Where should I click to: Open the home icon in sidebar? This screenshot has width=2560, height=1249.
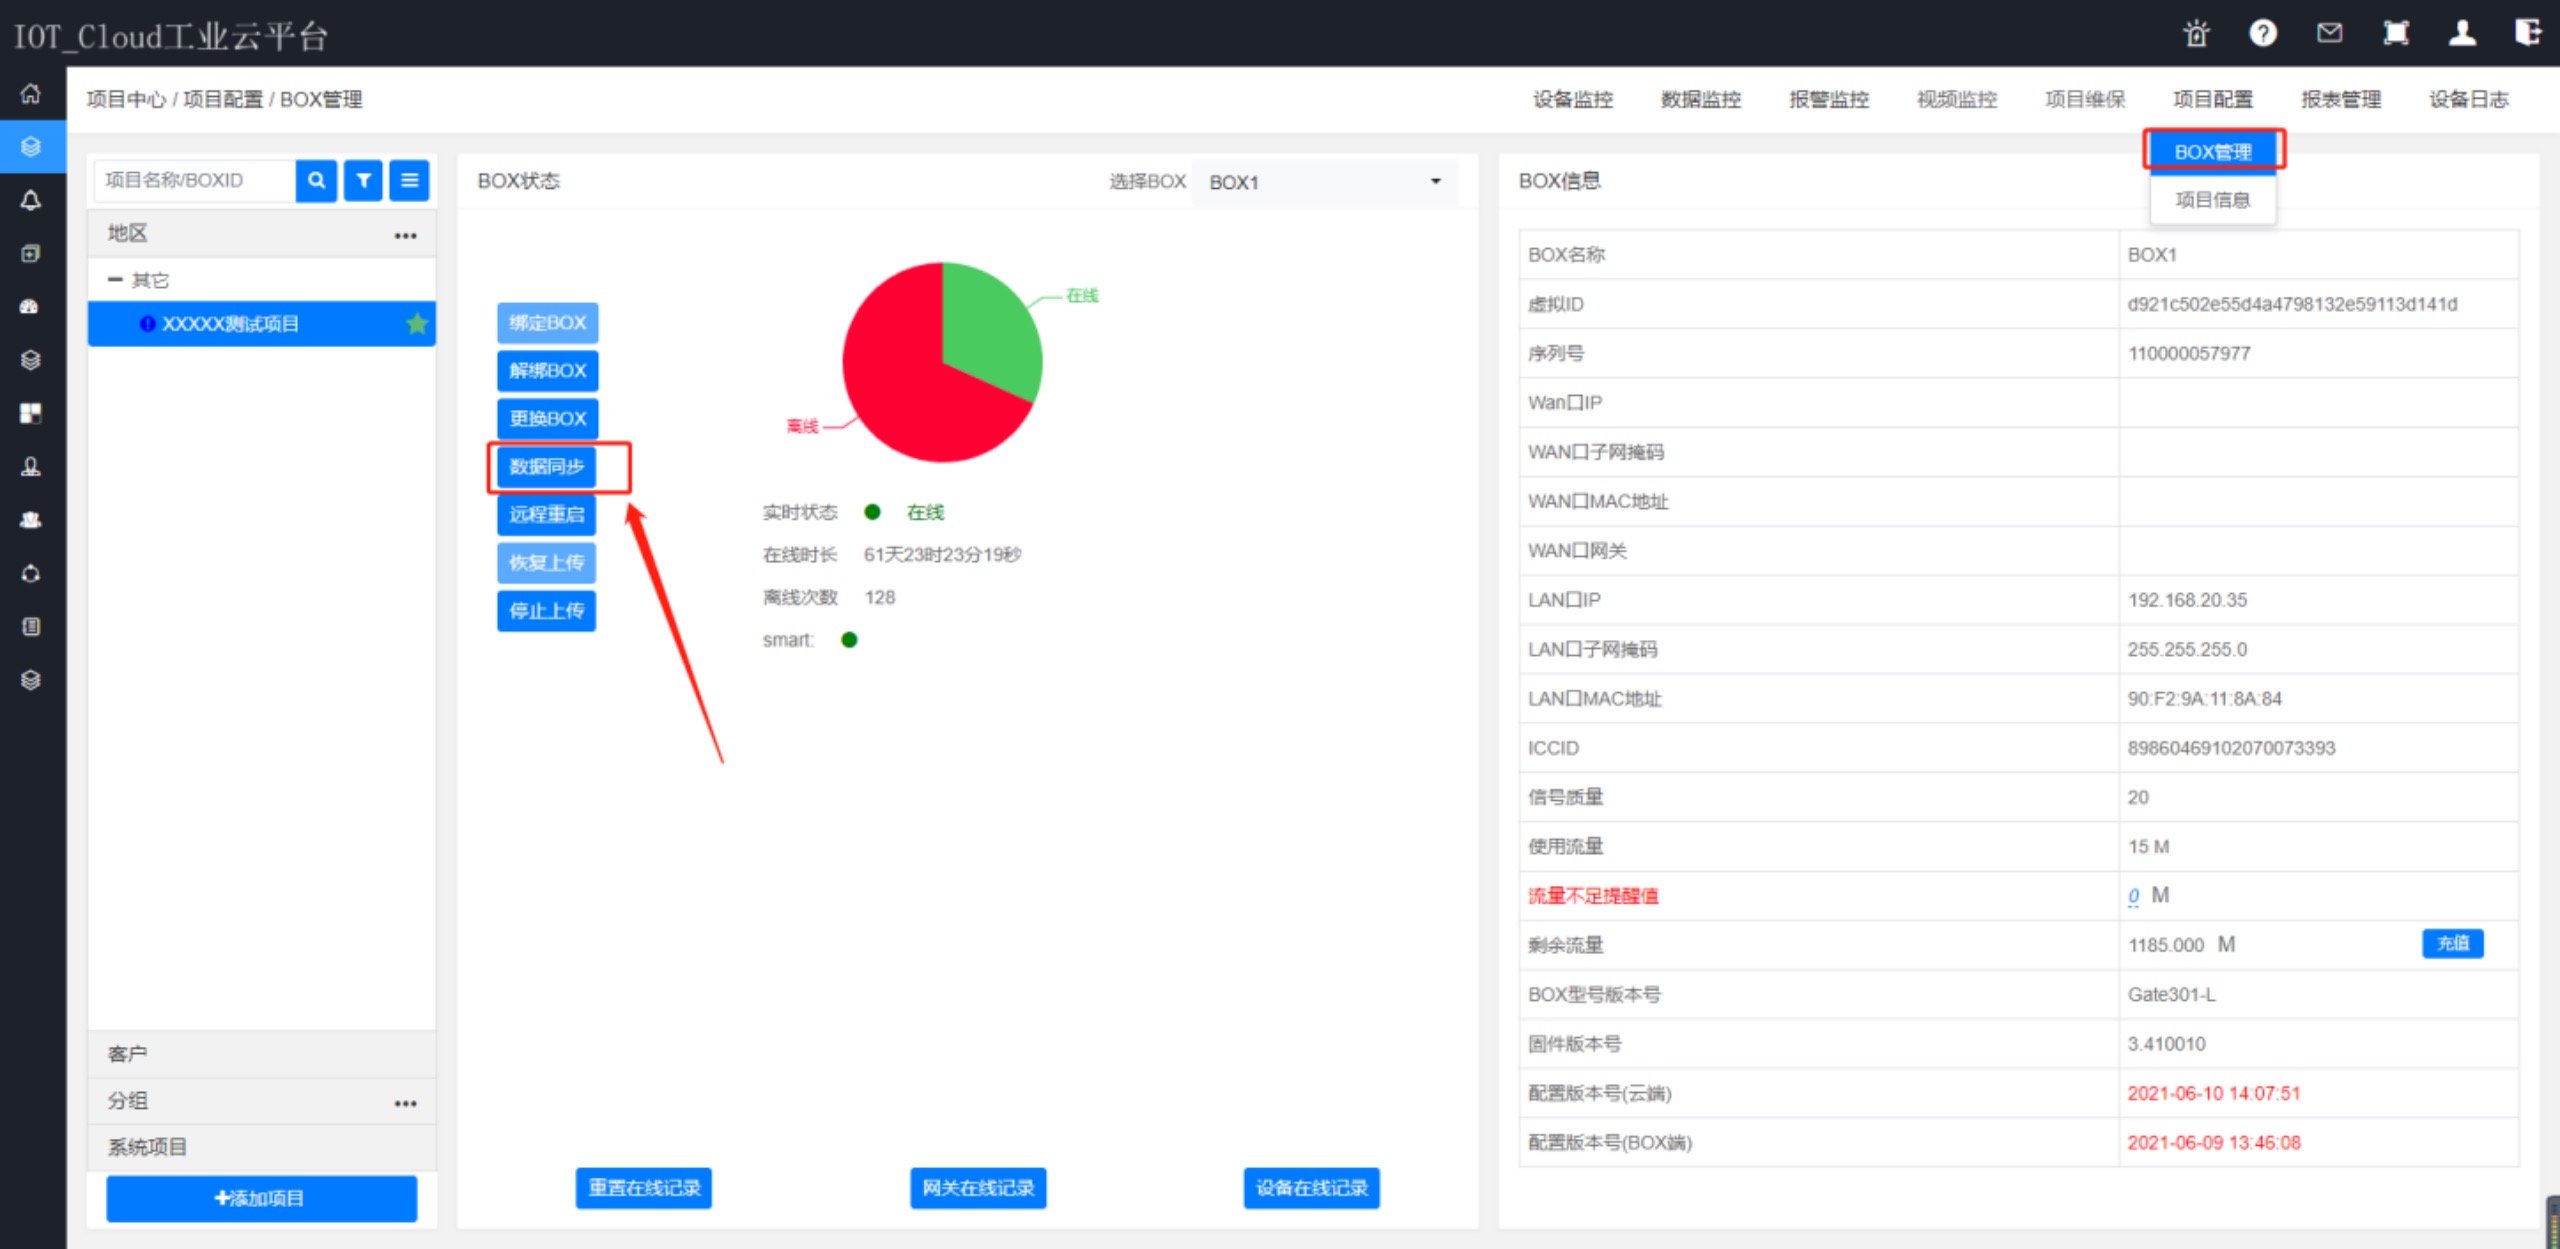click(31, 94)
